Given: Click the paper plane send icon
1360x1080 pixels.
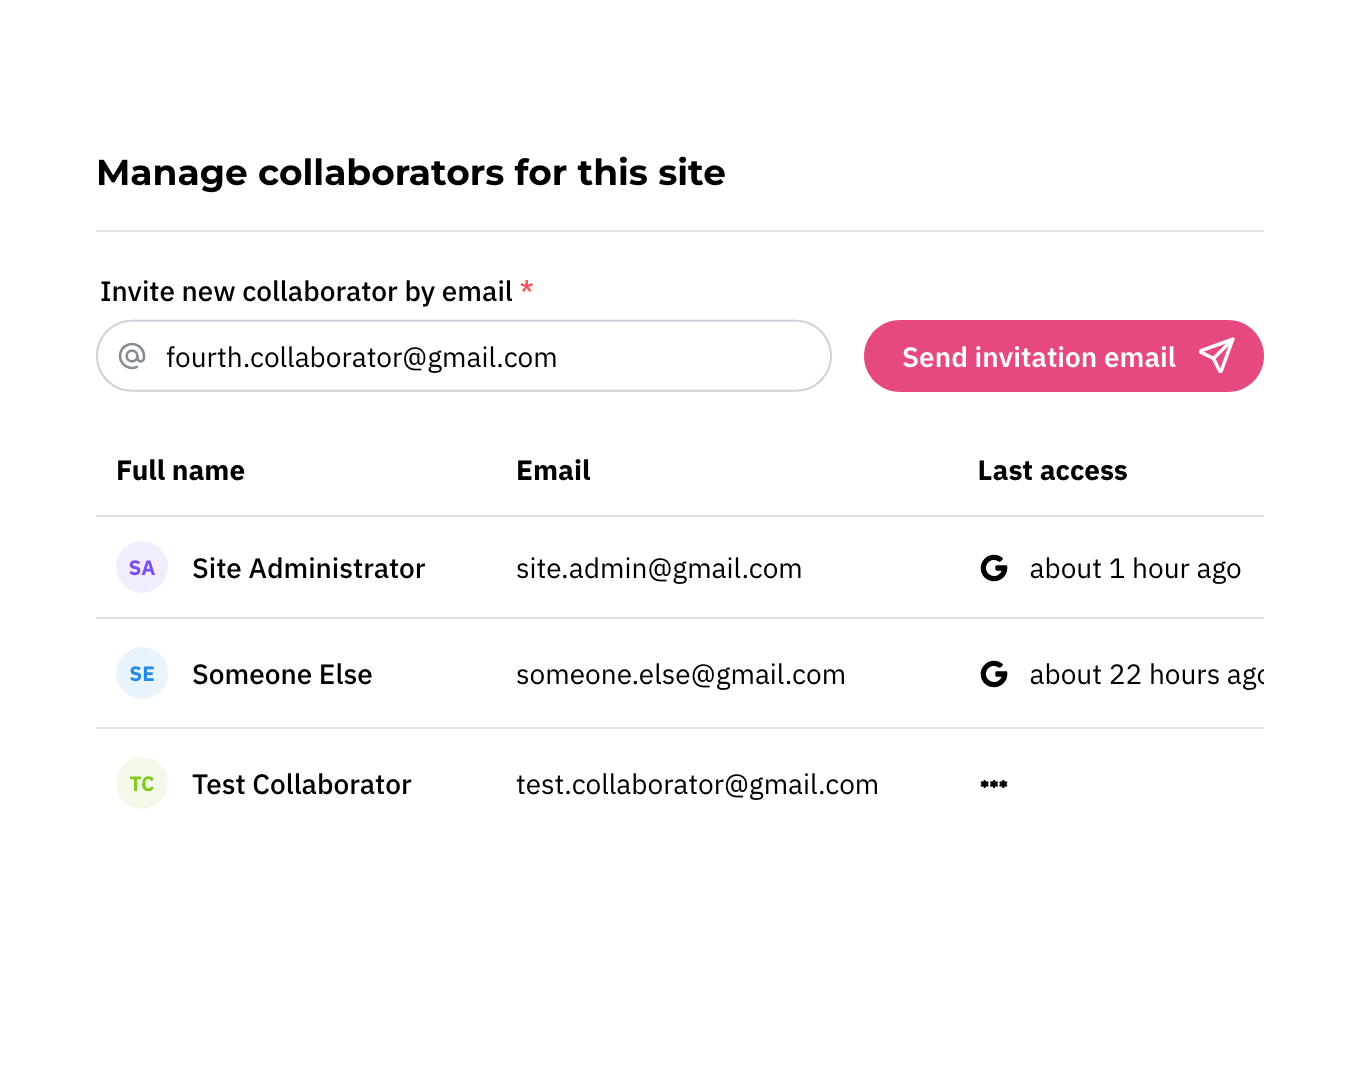Looking at the screenshot, I should tap(1216, 356).
